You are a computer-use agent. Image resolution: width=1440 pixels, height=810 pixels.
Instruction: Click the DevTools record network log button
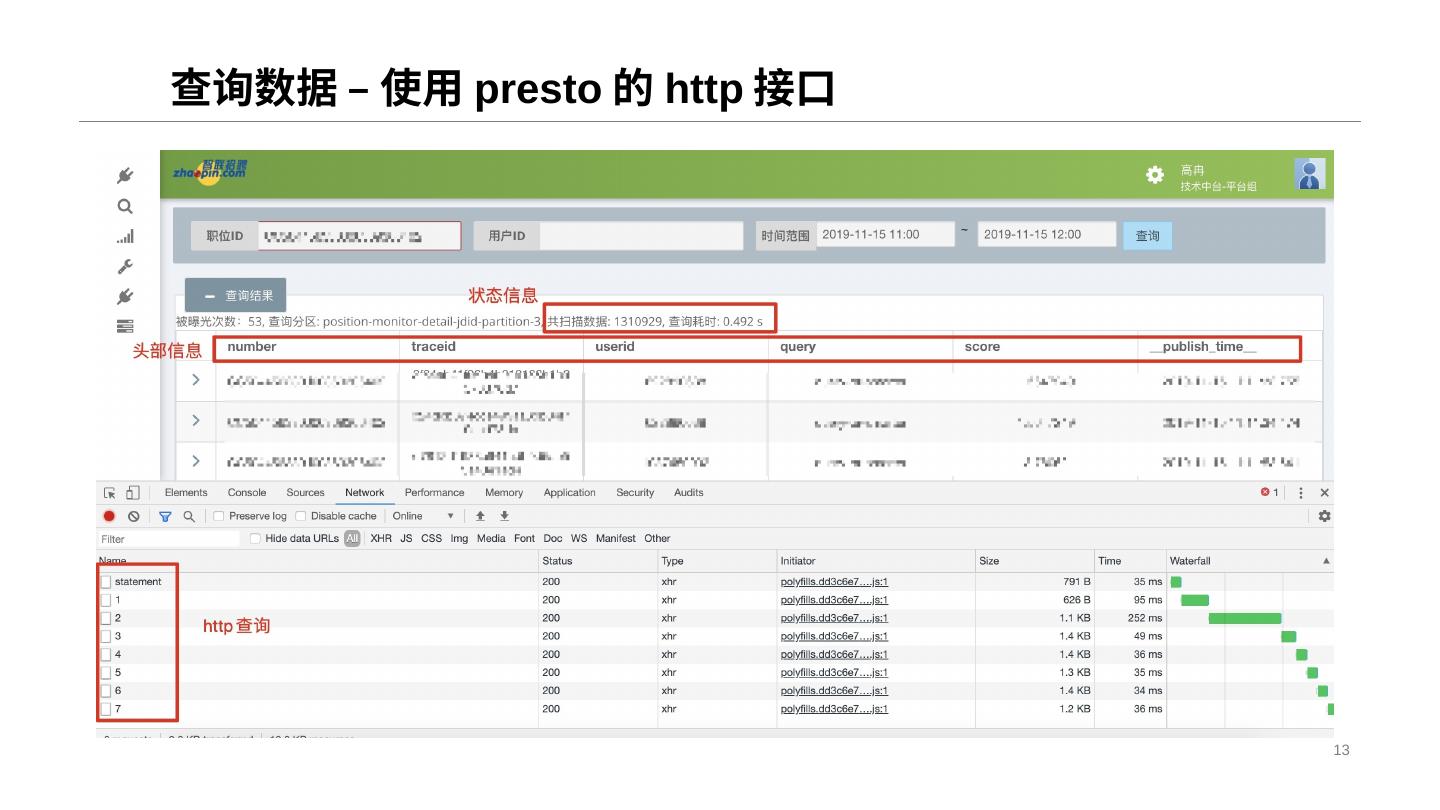[110, 517]
